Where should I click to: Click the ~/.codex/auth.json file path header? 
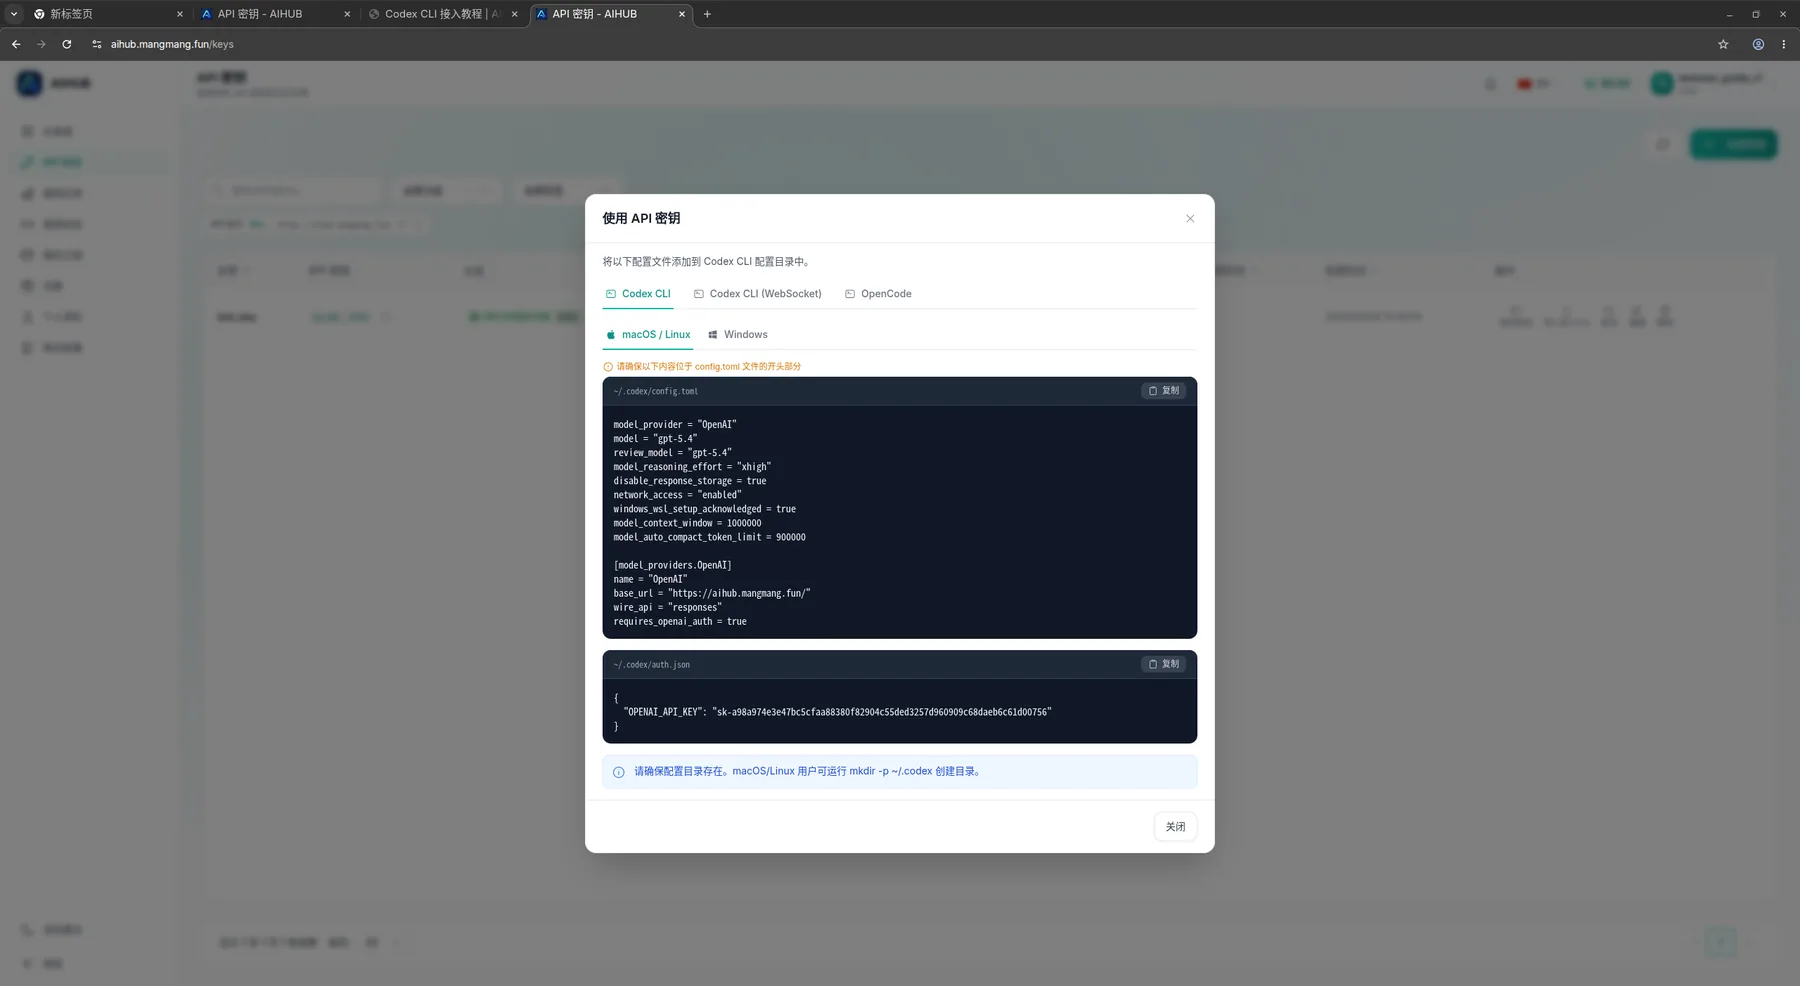point(651,665)
